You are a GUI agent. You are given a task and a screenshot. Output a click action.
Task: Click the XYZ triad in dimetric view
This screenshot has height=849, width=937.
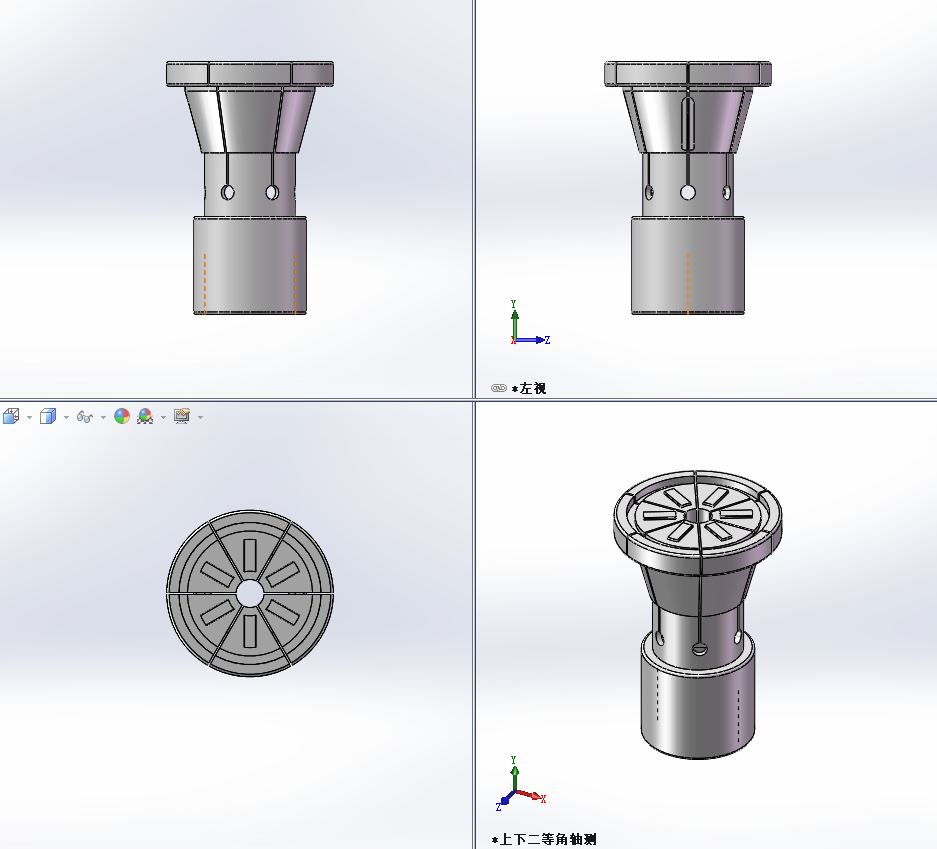coord(520,783)
